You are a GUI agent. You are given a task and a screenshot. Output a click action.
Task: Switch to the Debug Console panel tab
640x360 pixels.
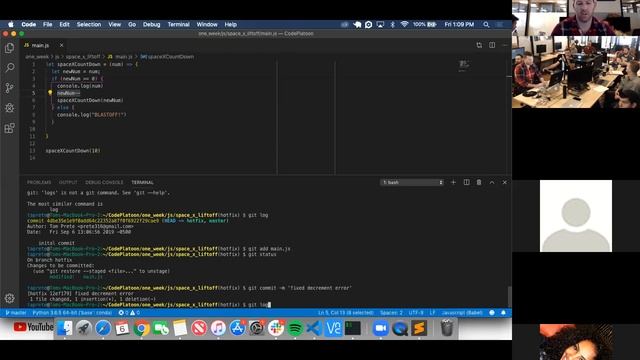click(104, 182)
